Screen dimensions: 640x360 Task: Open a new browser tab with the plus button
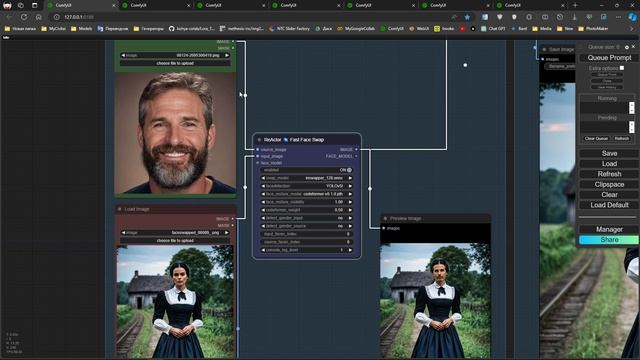(x=575, y=5)
